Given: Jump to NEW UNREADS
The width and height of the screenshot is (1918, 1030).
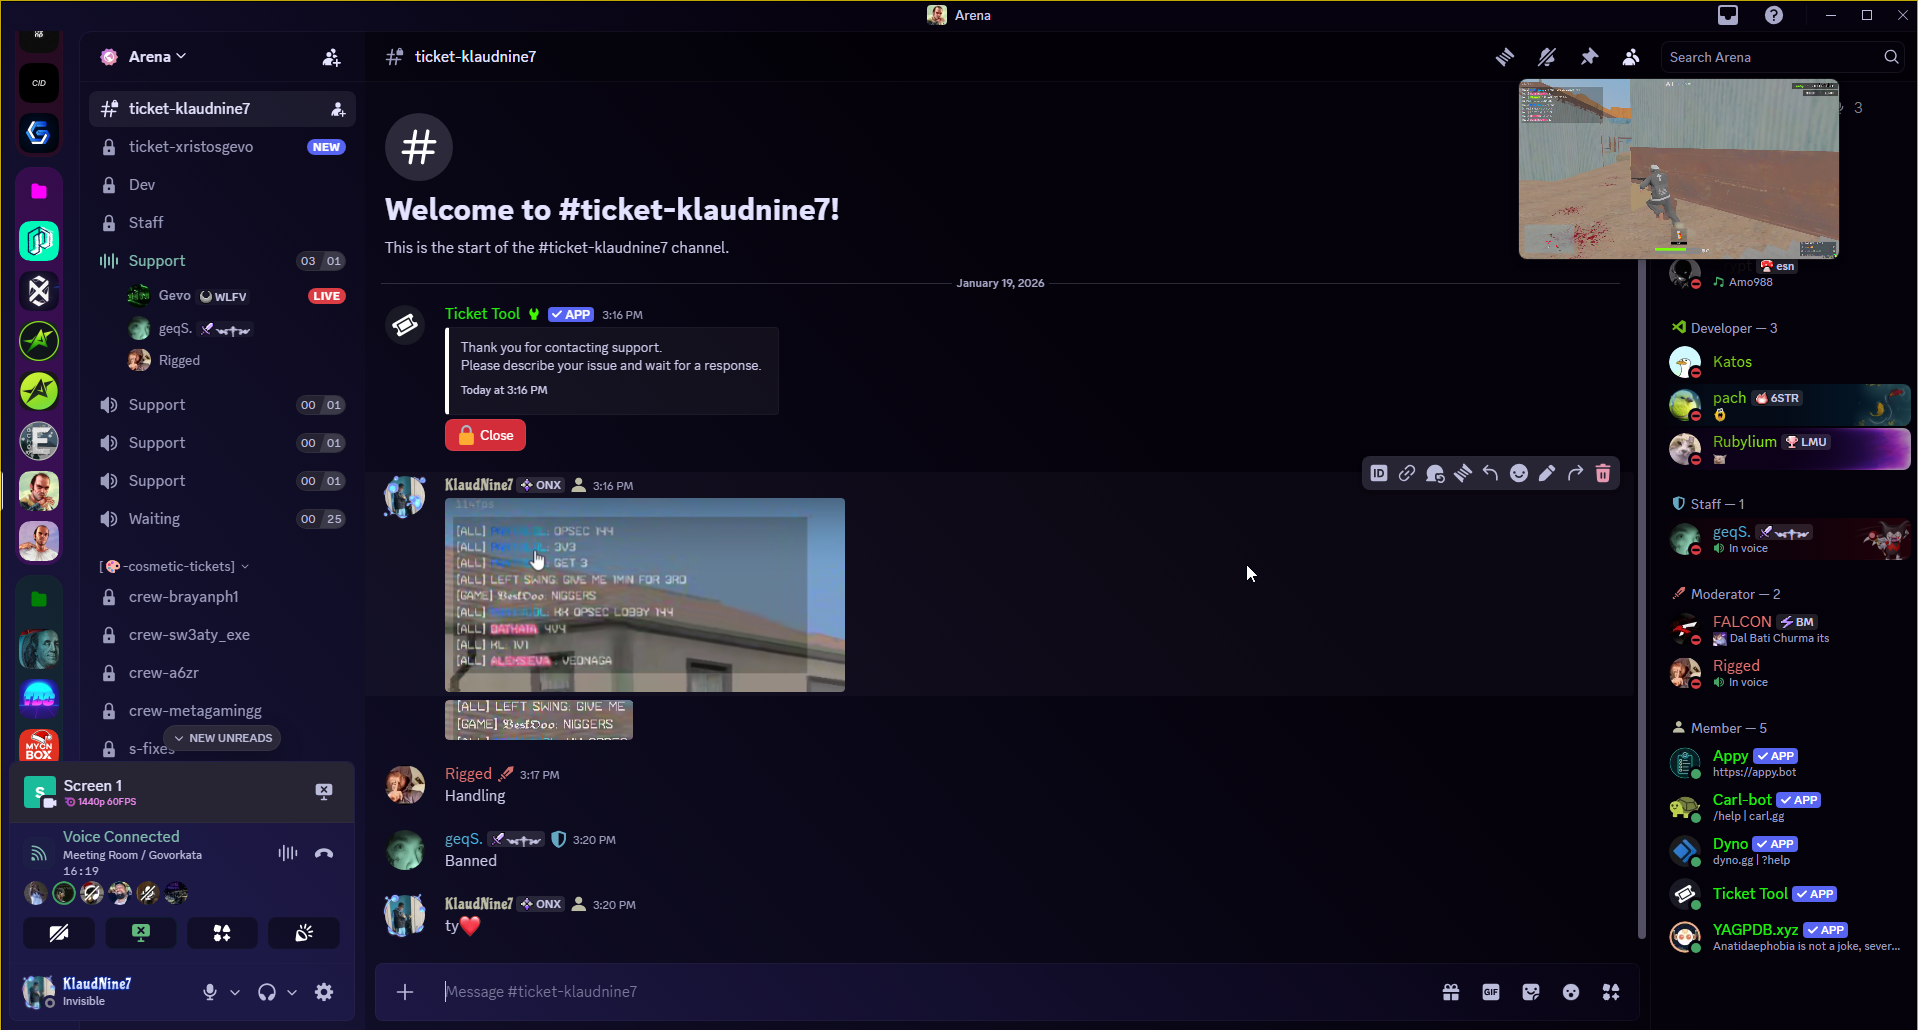Looking at the screenshot, I should coord(222,738).
